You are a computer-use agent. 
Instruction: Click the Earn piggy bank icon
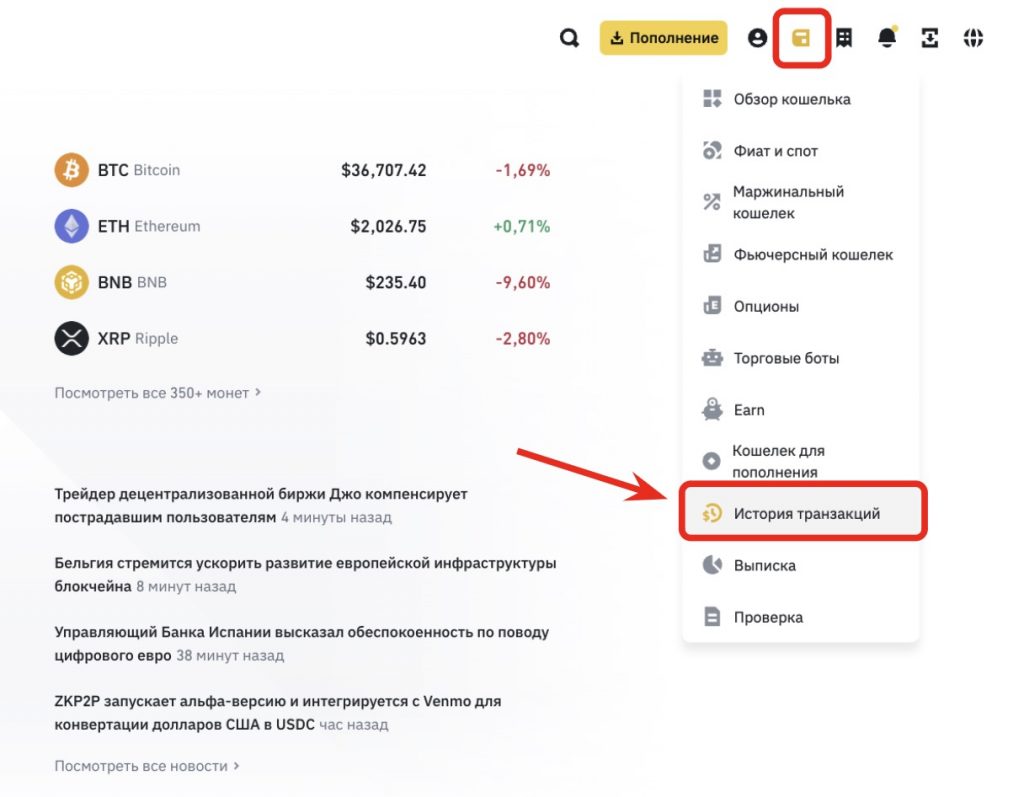(712, 410)
